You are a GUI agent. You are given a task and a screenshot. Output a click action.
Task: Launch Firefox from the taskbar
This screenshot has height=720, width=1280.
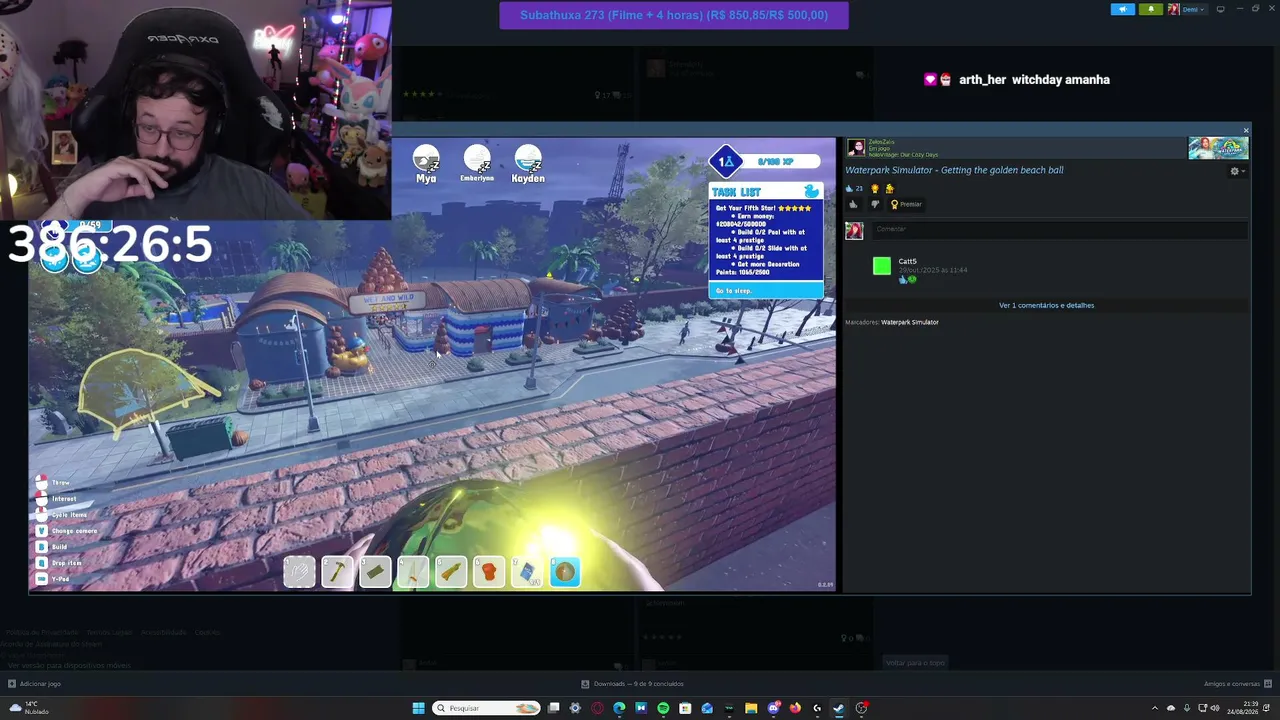coord(795,708)
